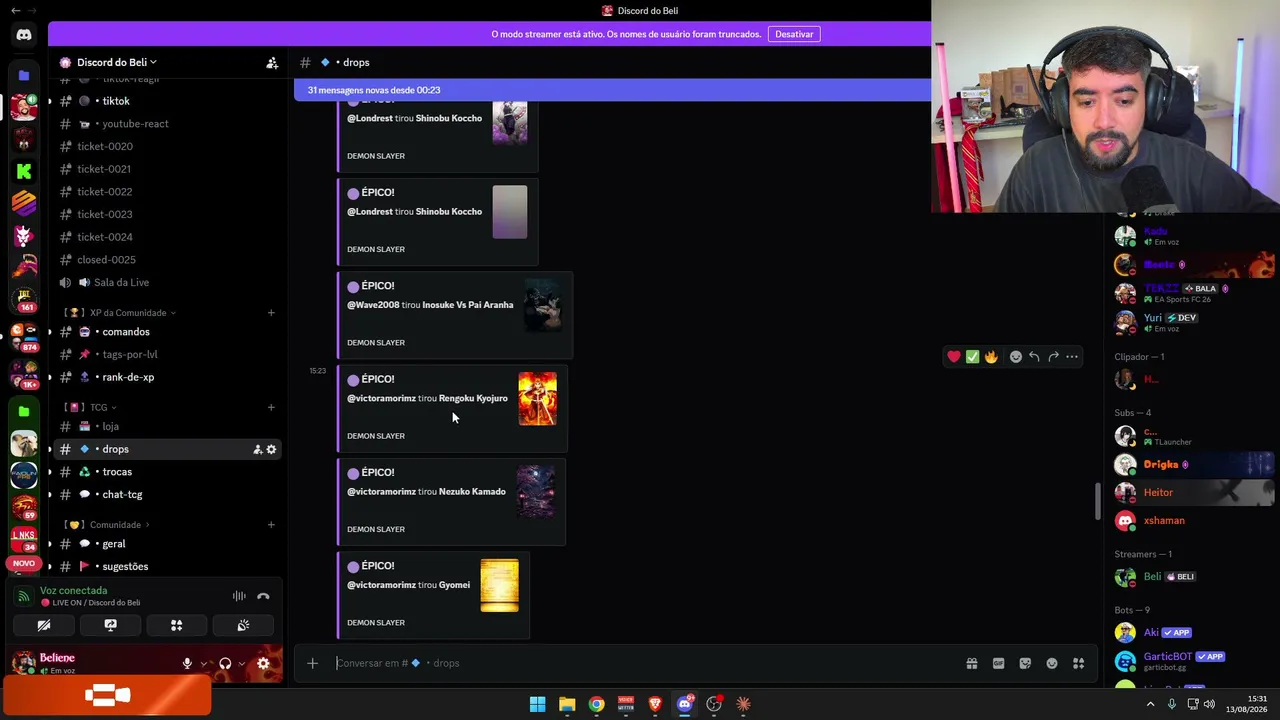This screenshot has height=720, width=1280.
Task: Reply to the hovered message
Action: coord(1034,357)
